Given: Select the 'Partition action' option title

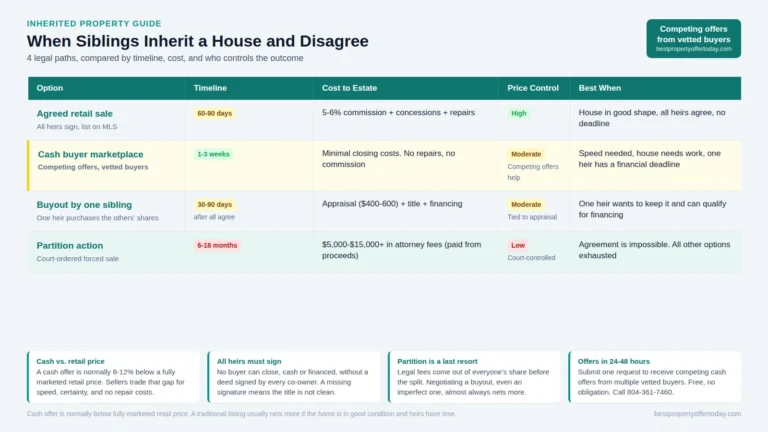Looking at the screenshot, I should pos(70,245).
